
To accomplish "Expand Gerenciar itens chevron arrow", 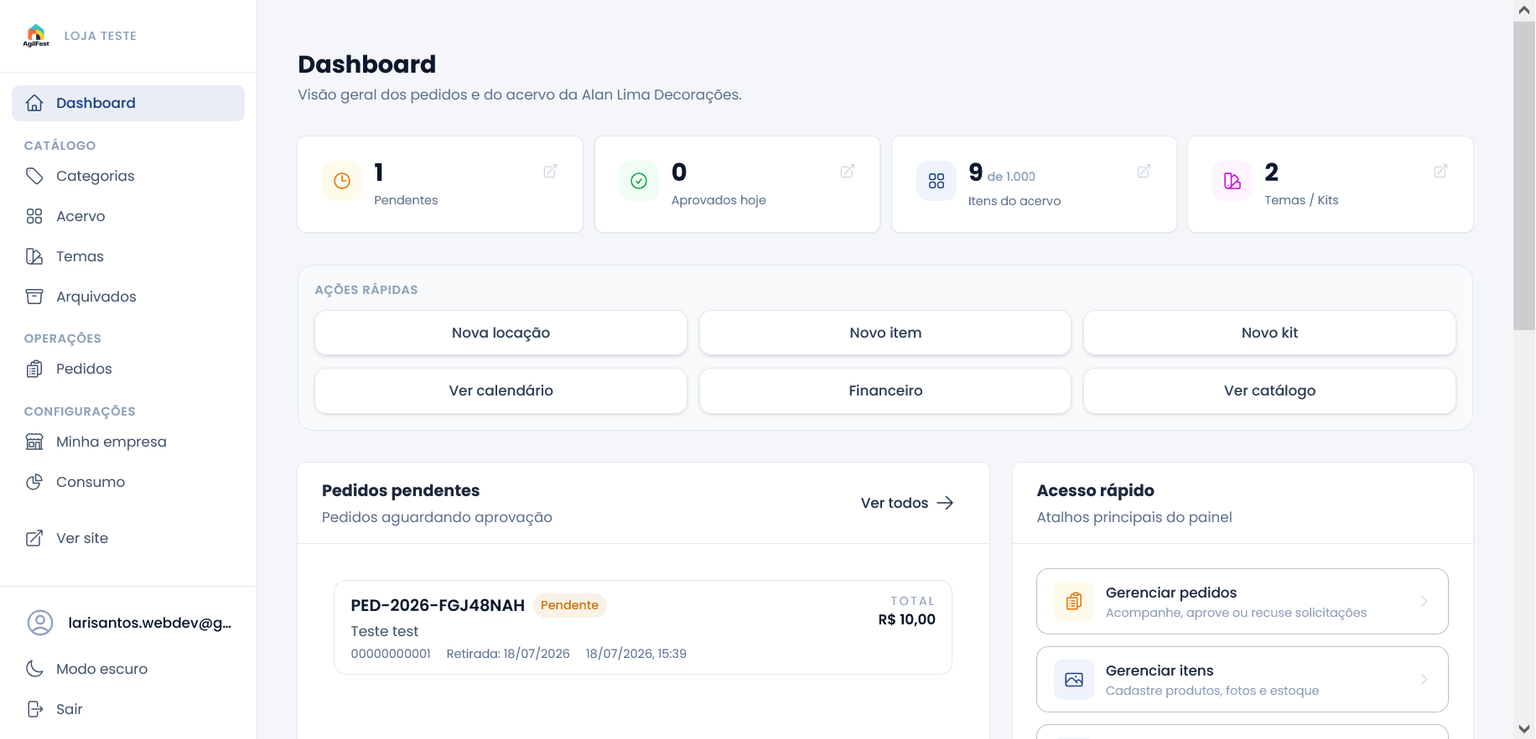I will 1424,679.
